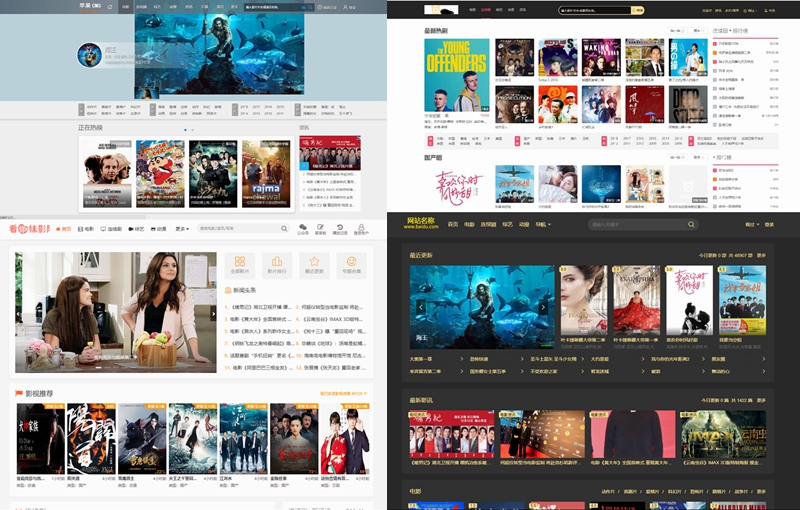800x510 pixels.
Task: Open red-gown poster 叶卡捷琳娜大帝第一季
Action: 636,300
